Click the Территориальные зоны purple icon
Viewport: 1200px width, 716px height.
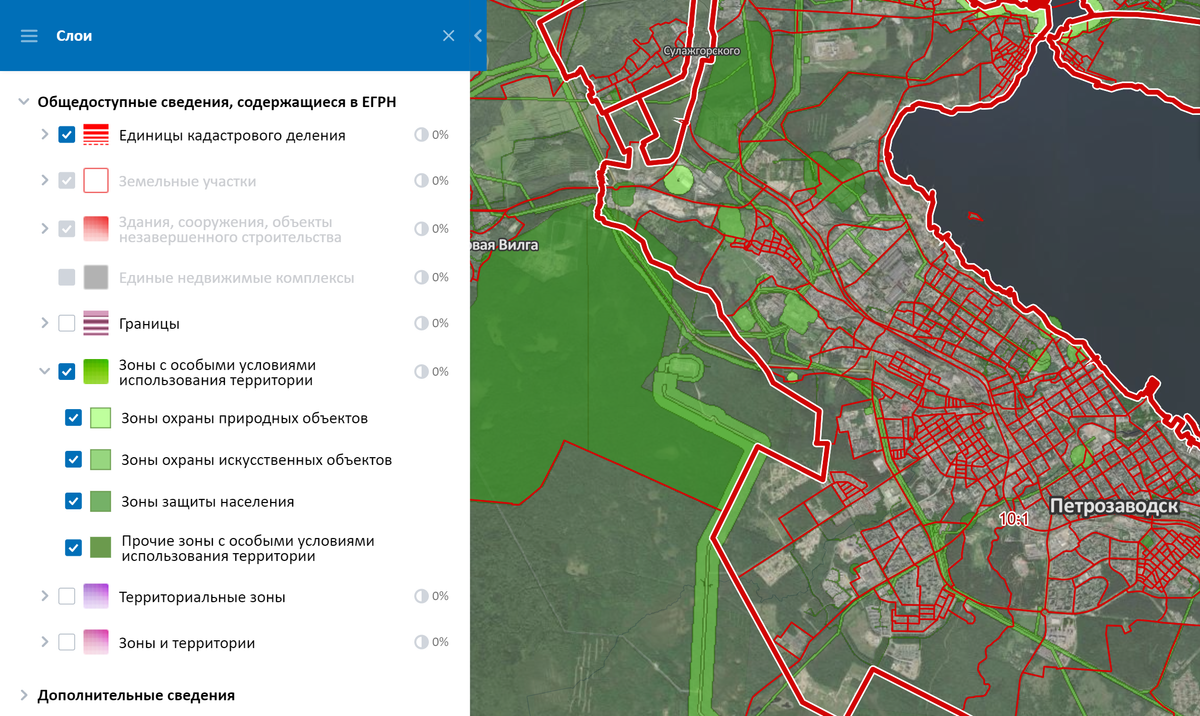coord(96,596)
